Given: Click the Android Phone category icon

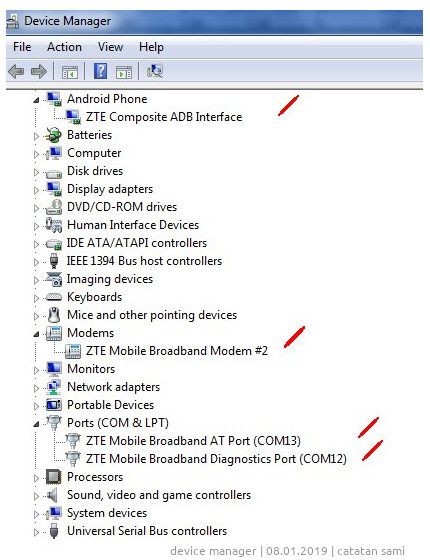Looking at the screenshot, I should pyautogui.click(x=54, y=99).
